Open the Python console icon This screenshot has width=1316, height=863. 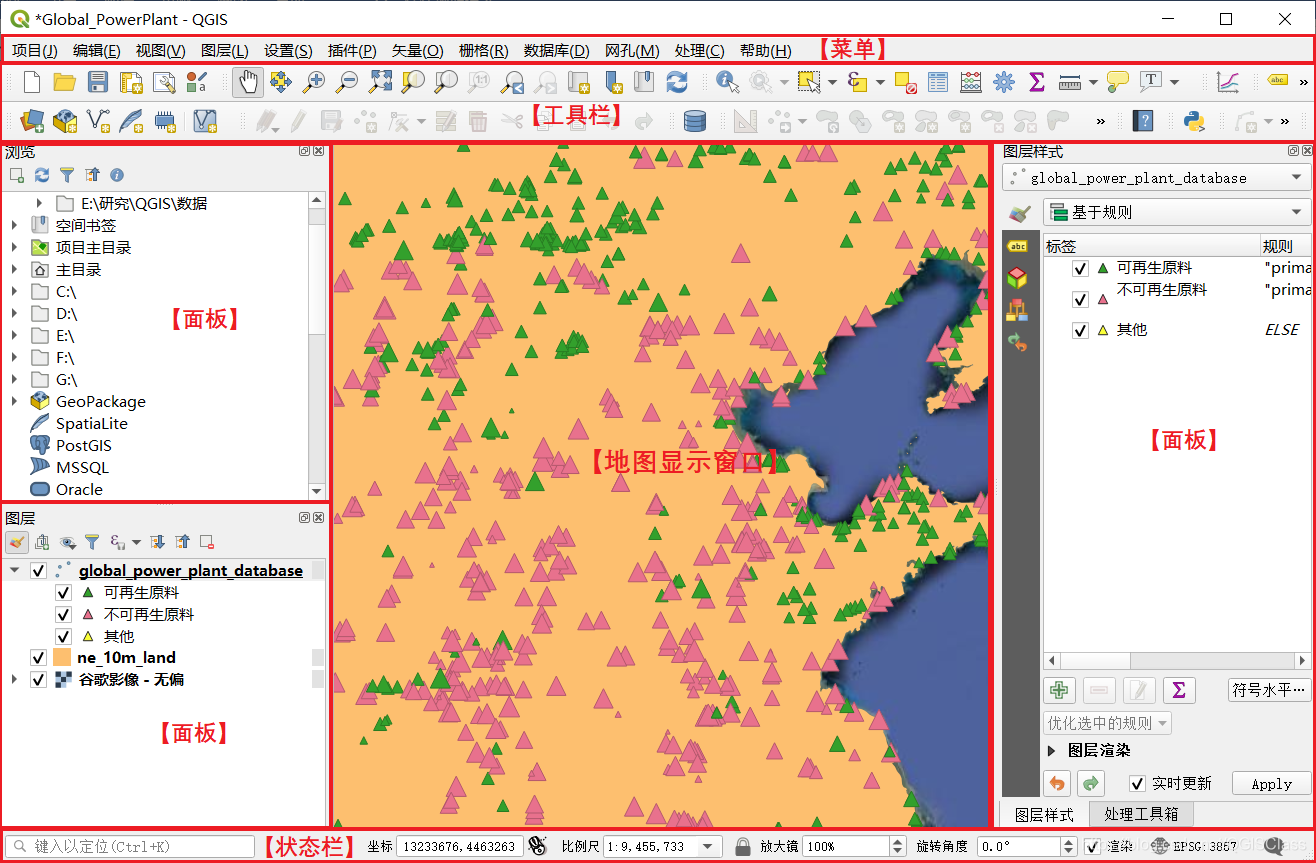[1193, 121]
